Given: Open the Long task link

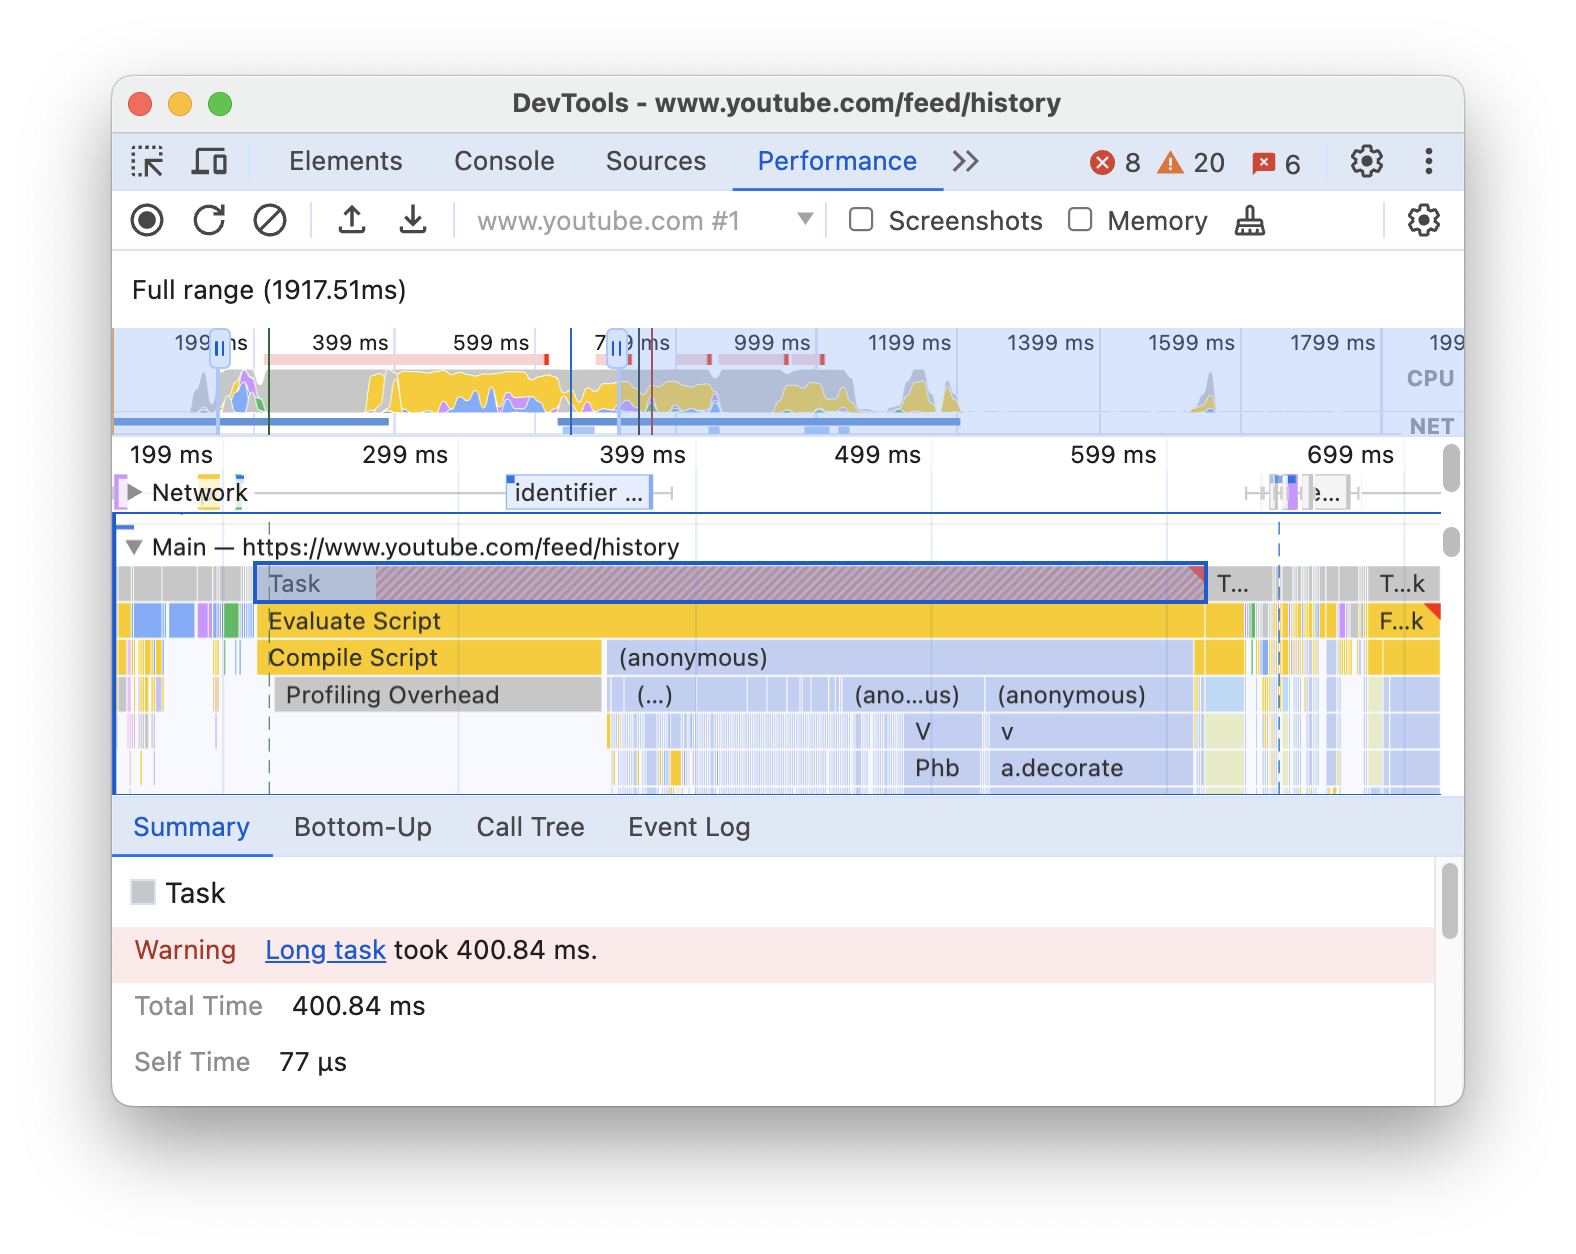Looking at the screenshot, I should coord(325,950).
